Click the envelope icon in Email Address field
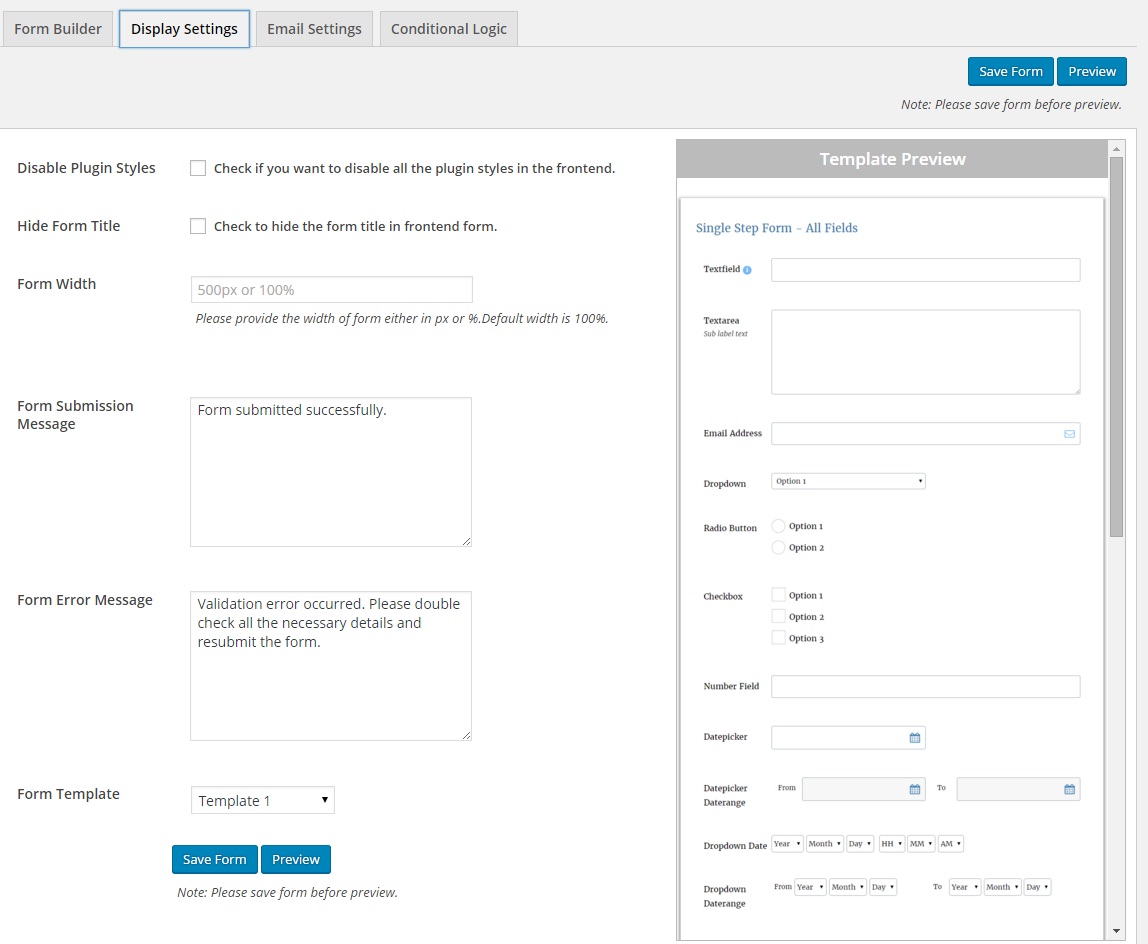Viewport: 1148px width, 944px height. (x=1069, y=434)
